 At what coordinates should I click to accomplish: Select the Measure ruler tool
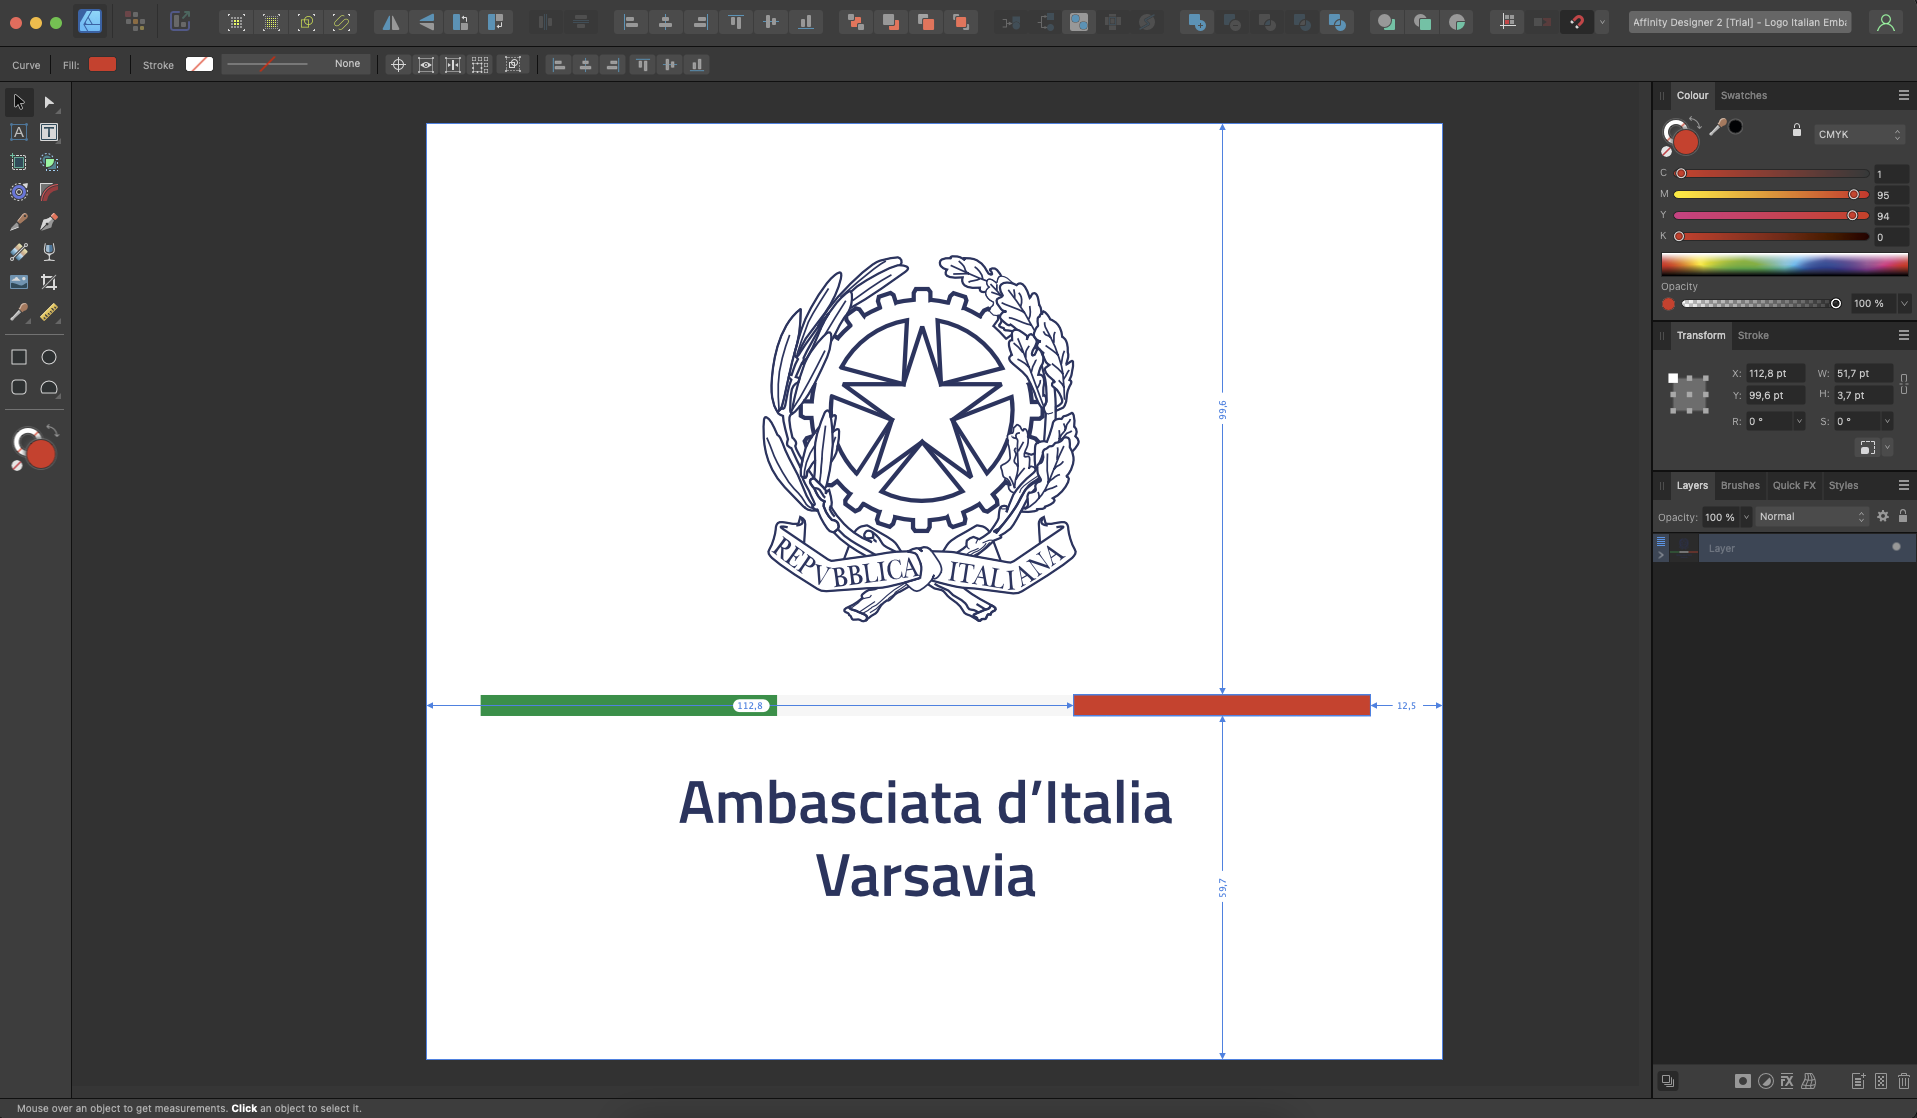click(x=49, y=312)
